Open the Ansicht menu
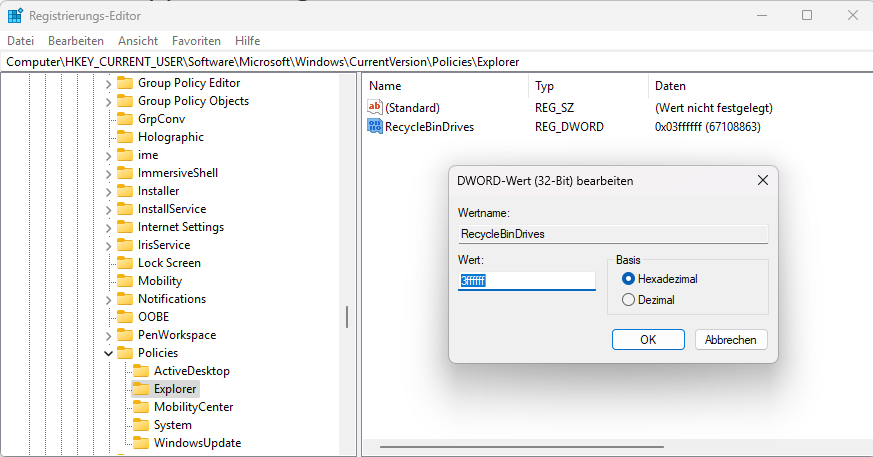Viewport: 873px width, 457px height. pyautogui.click(x=138, y=41)
